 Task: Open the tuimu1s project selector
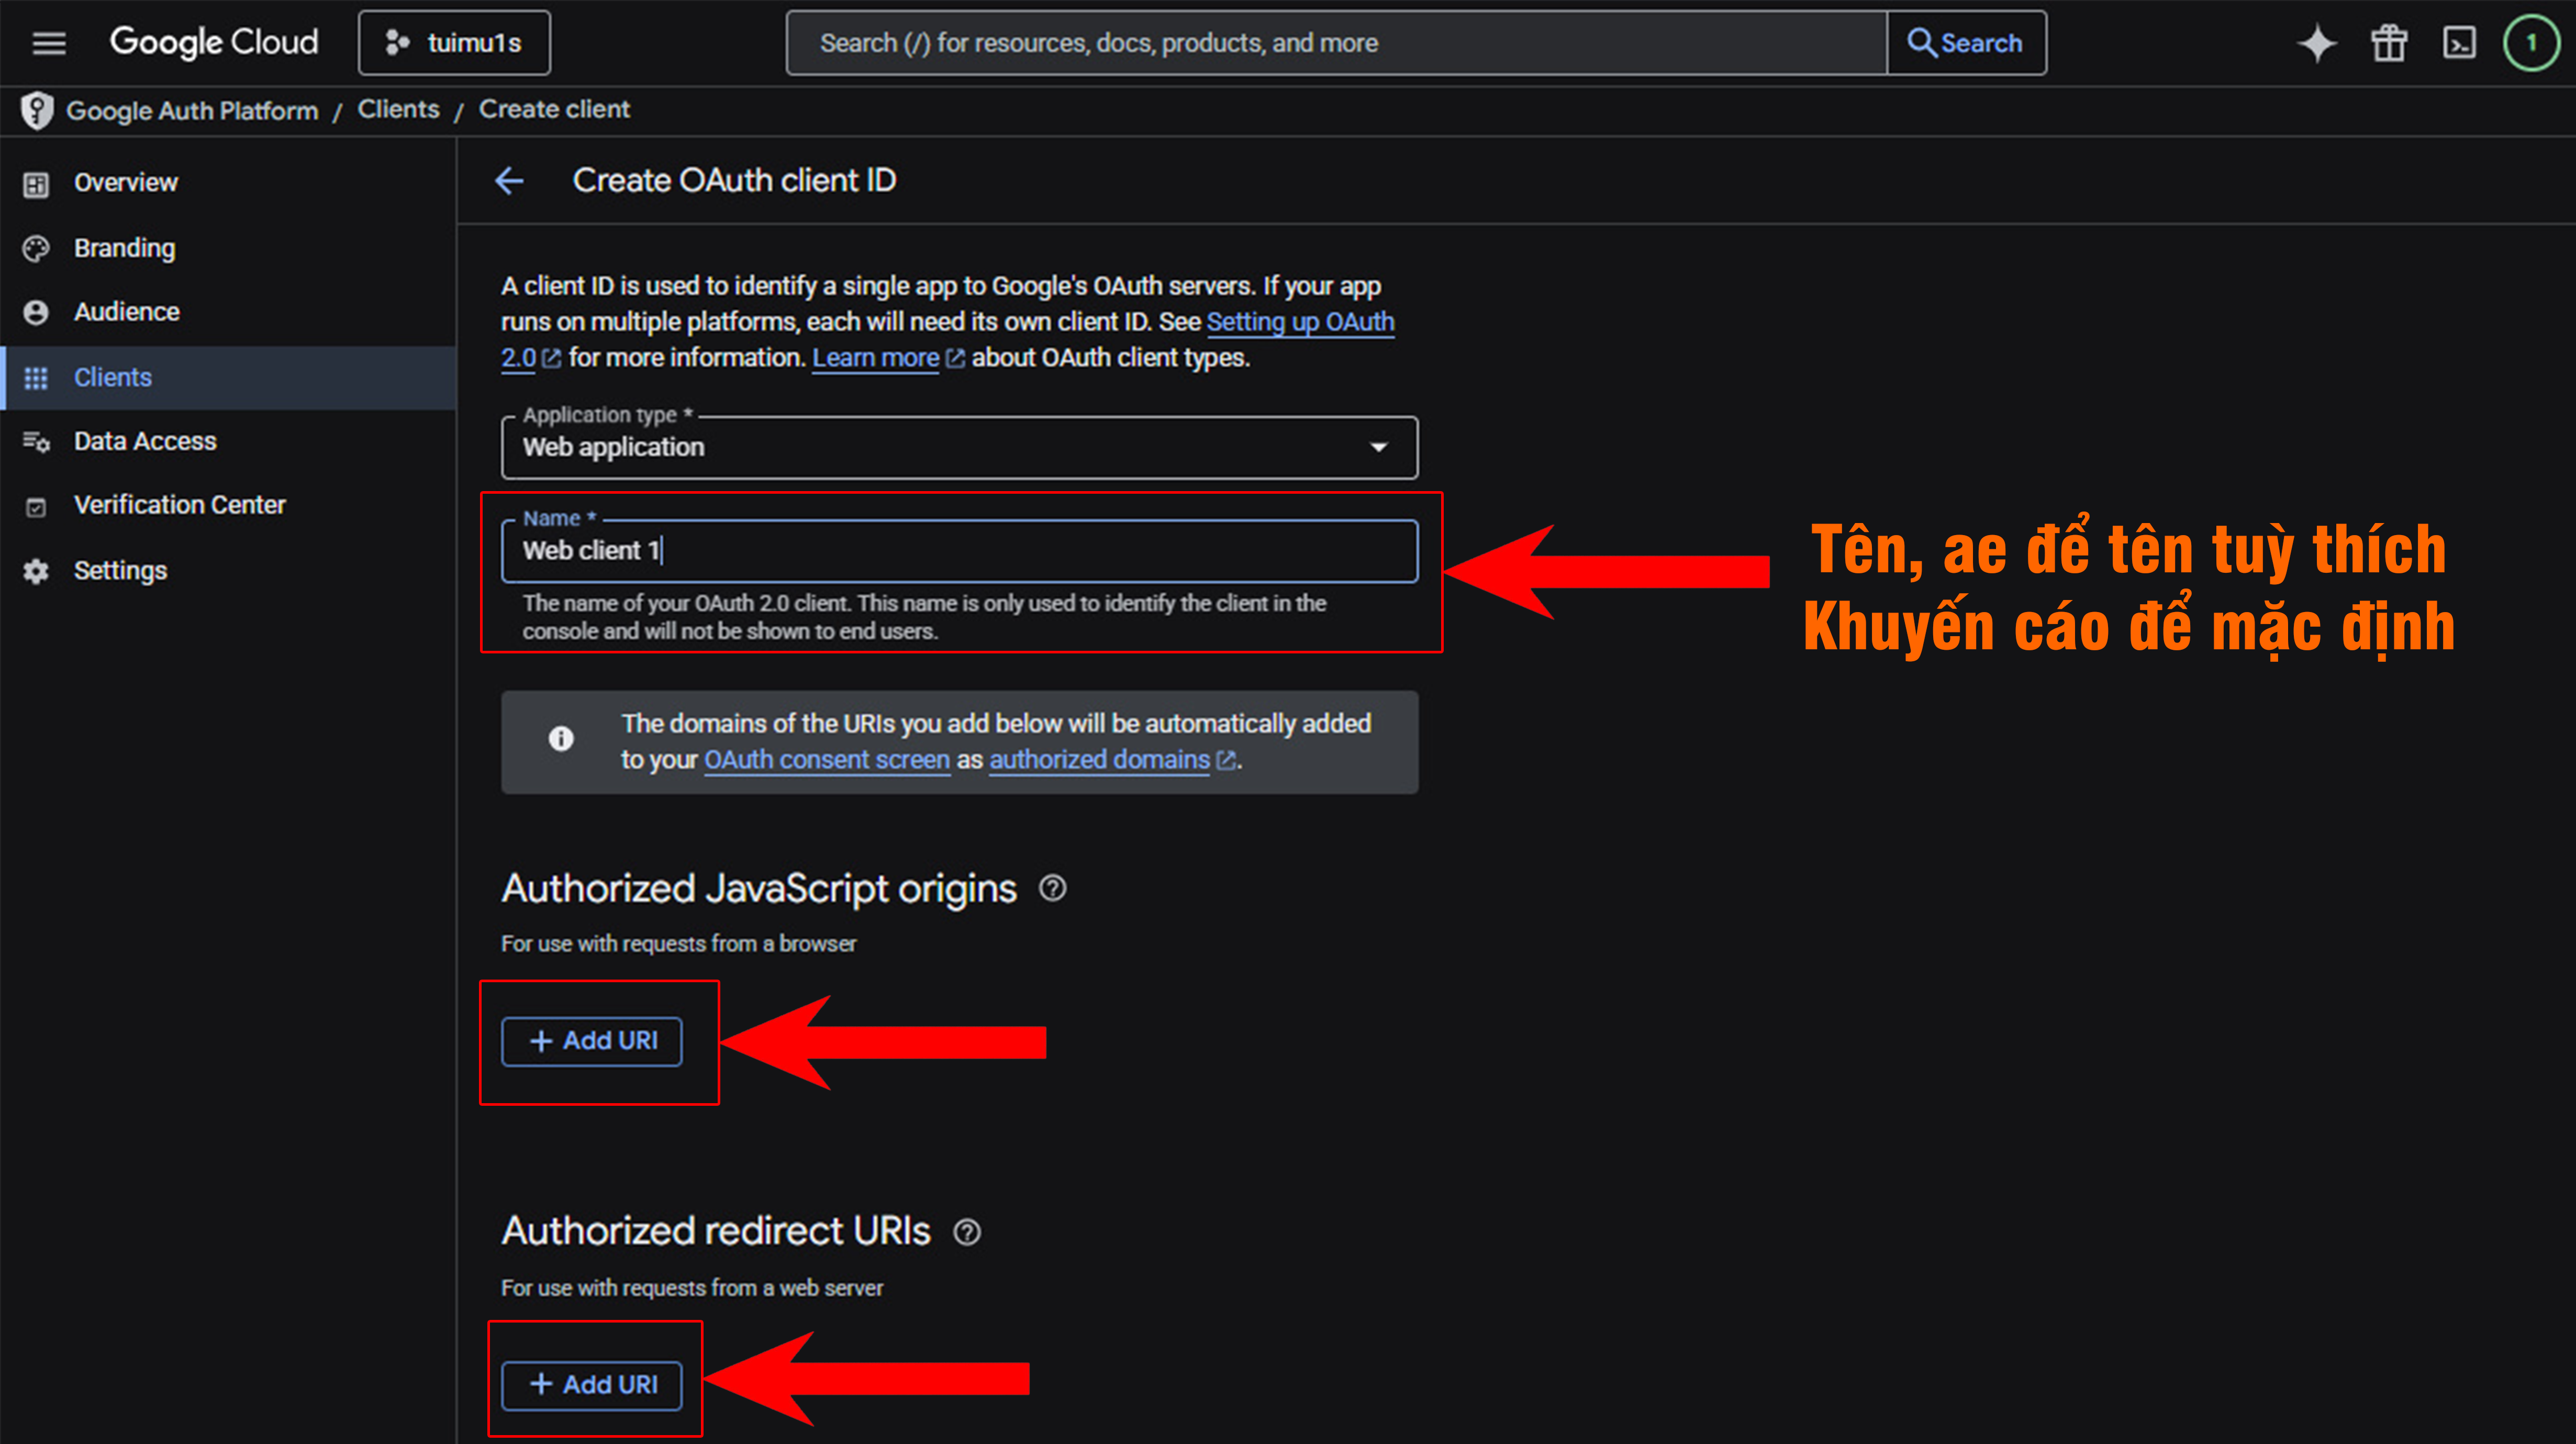point(454,43)
